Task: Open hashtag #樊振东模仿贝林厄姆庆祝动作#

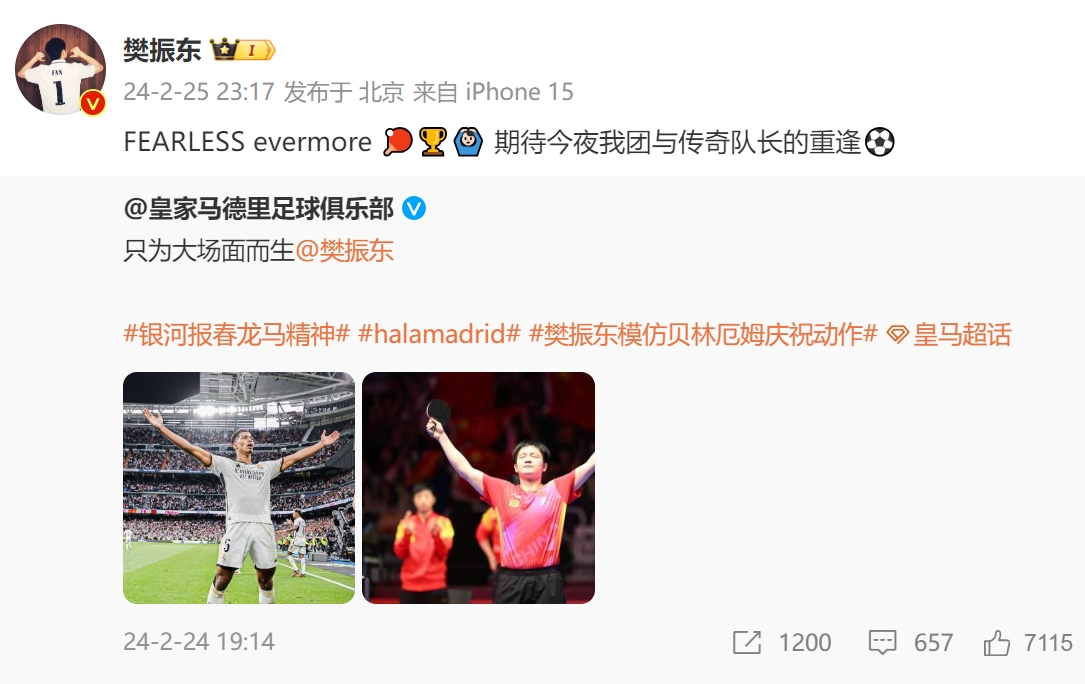Action: 703,334
